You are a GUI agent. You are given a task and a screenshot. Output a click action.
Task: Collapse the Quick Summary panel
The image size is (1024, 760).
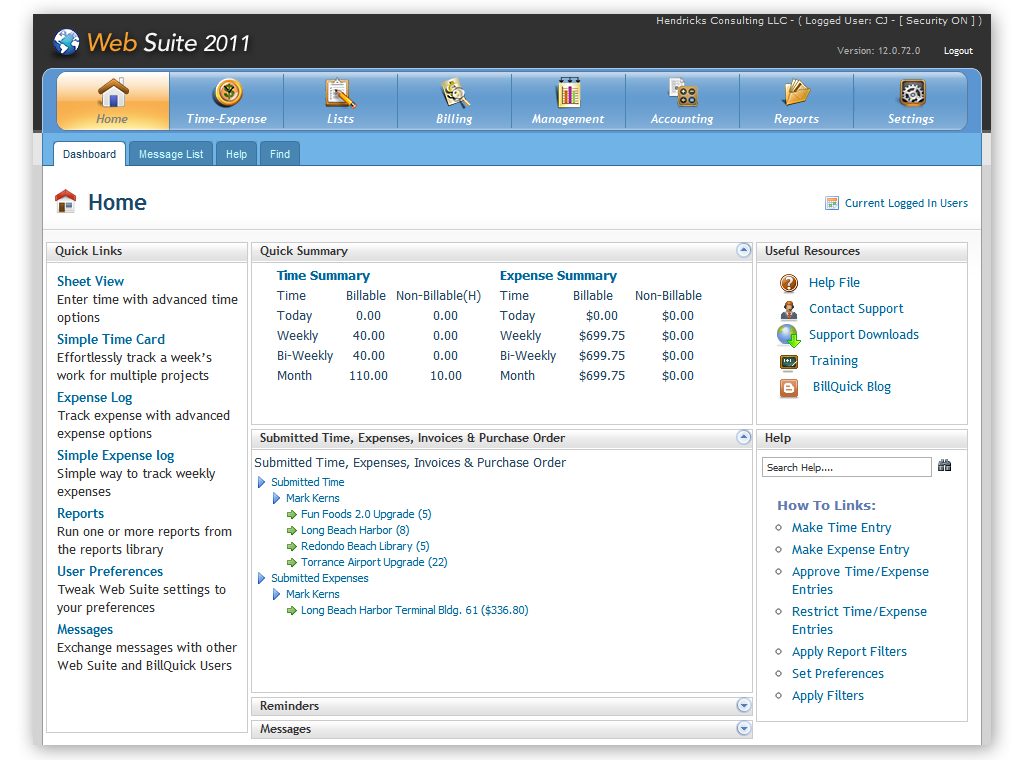(x=743, y=251)
